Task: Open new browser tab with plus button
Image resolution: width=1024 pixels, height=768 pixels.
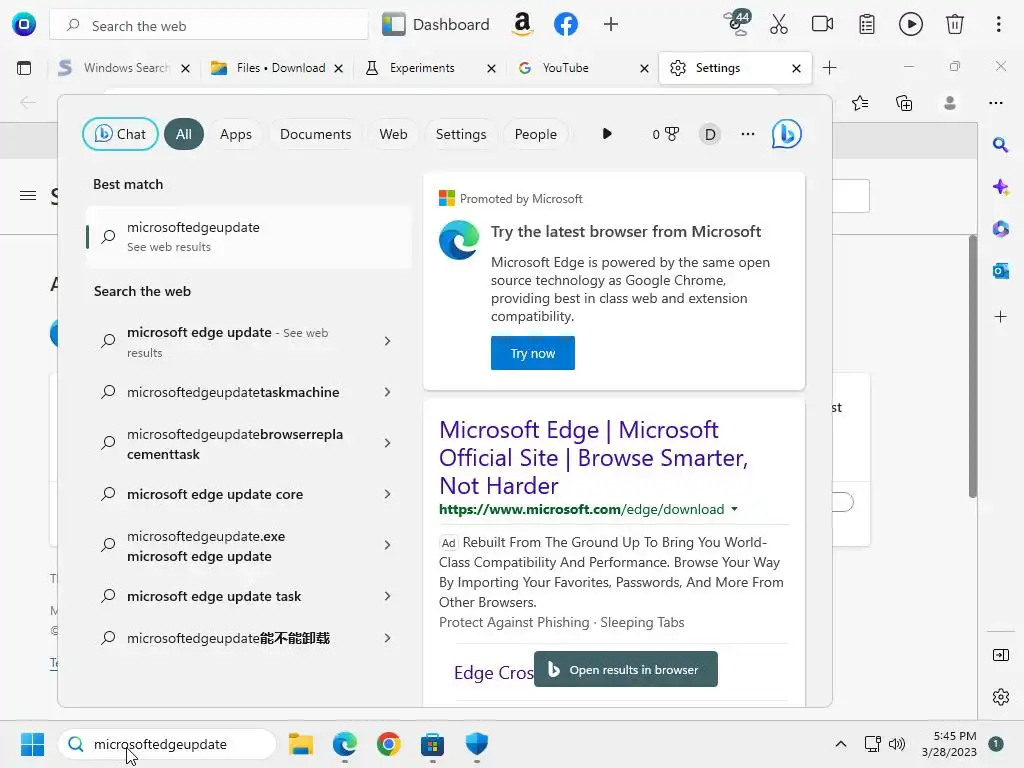Action: (x=829, y=68)
